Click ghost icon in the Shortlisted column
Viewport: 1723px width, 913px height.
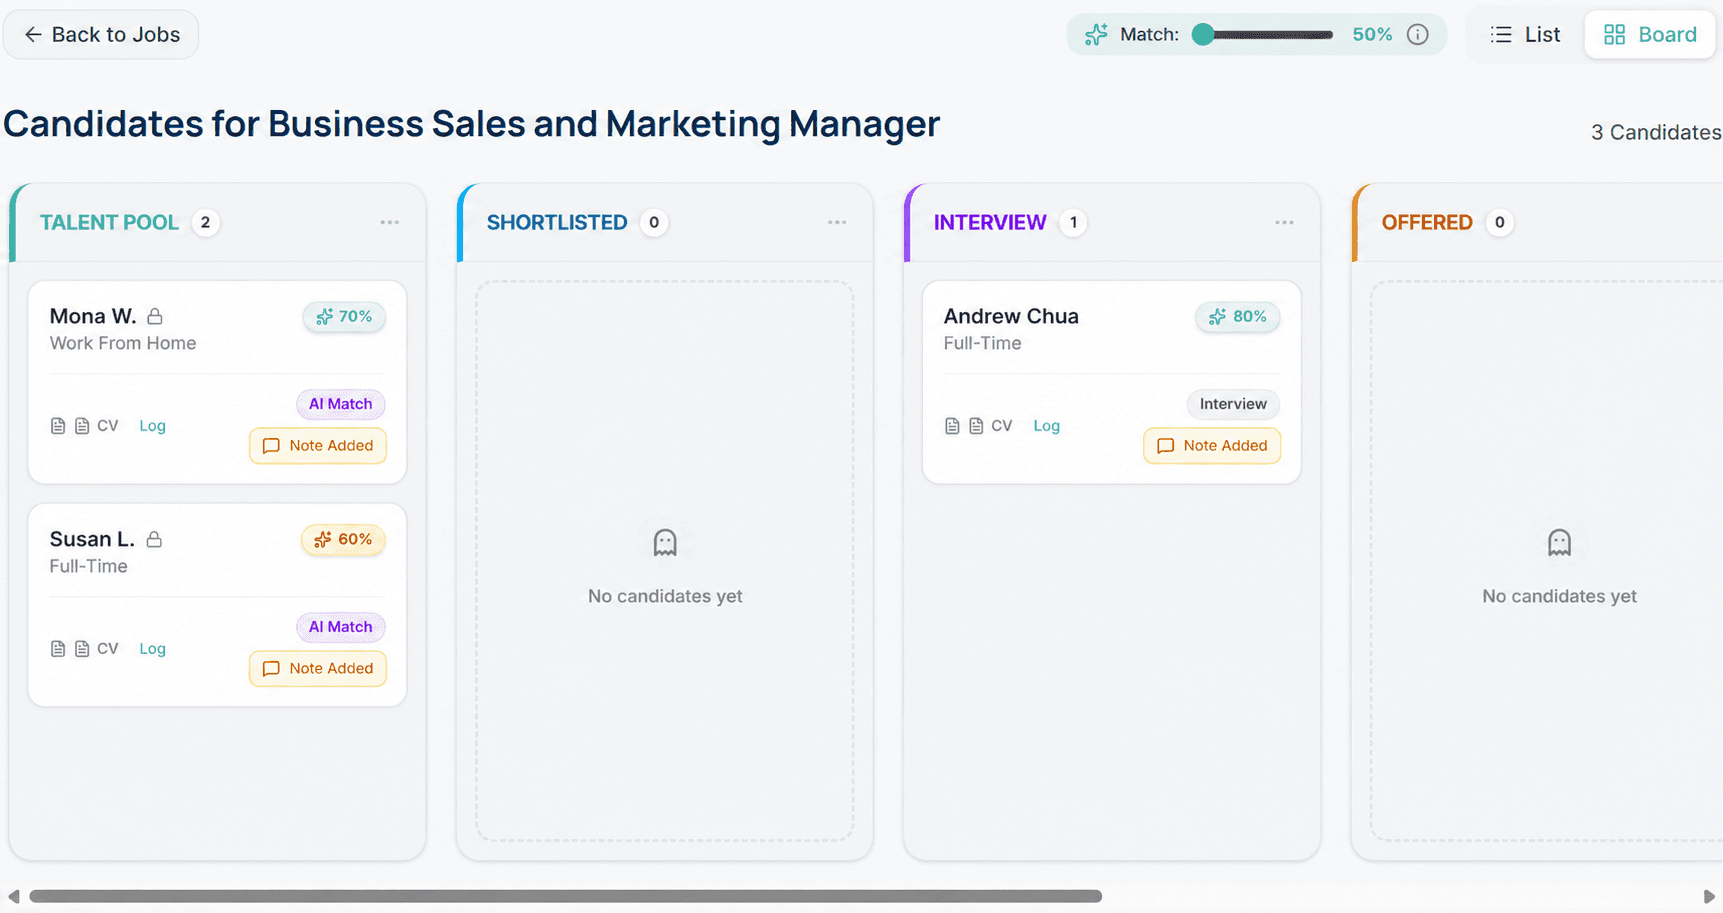(665, 543)
